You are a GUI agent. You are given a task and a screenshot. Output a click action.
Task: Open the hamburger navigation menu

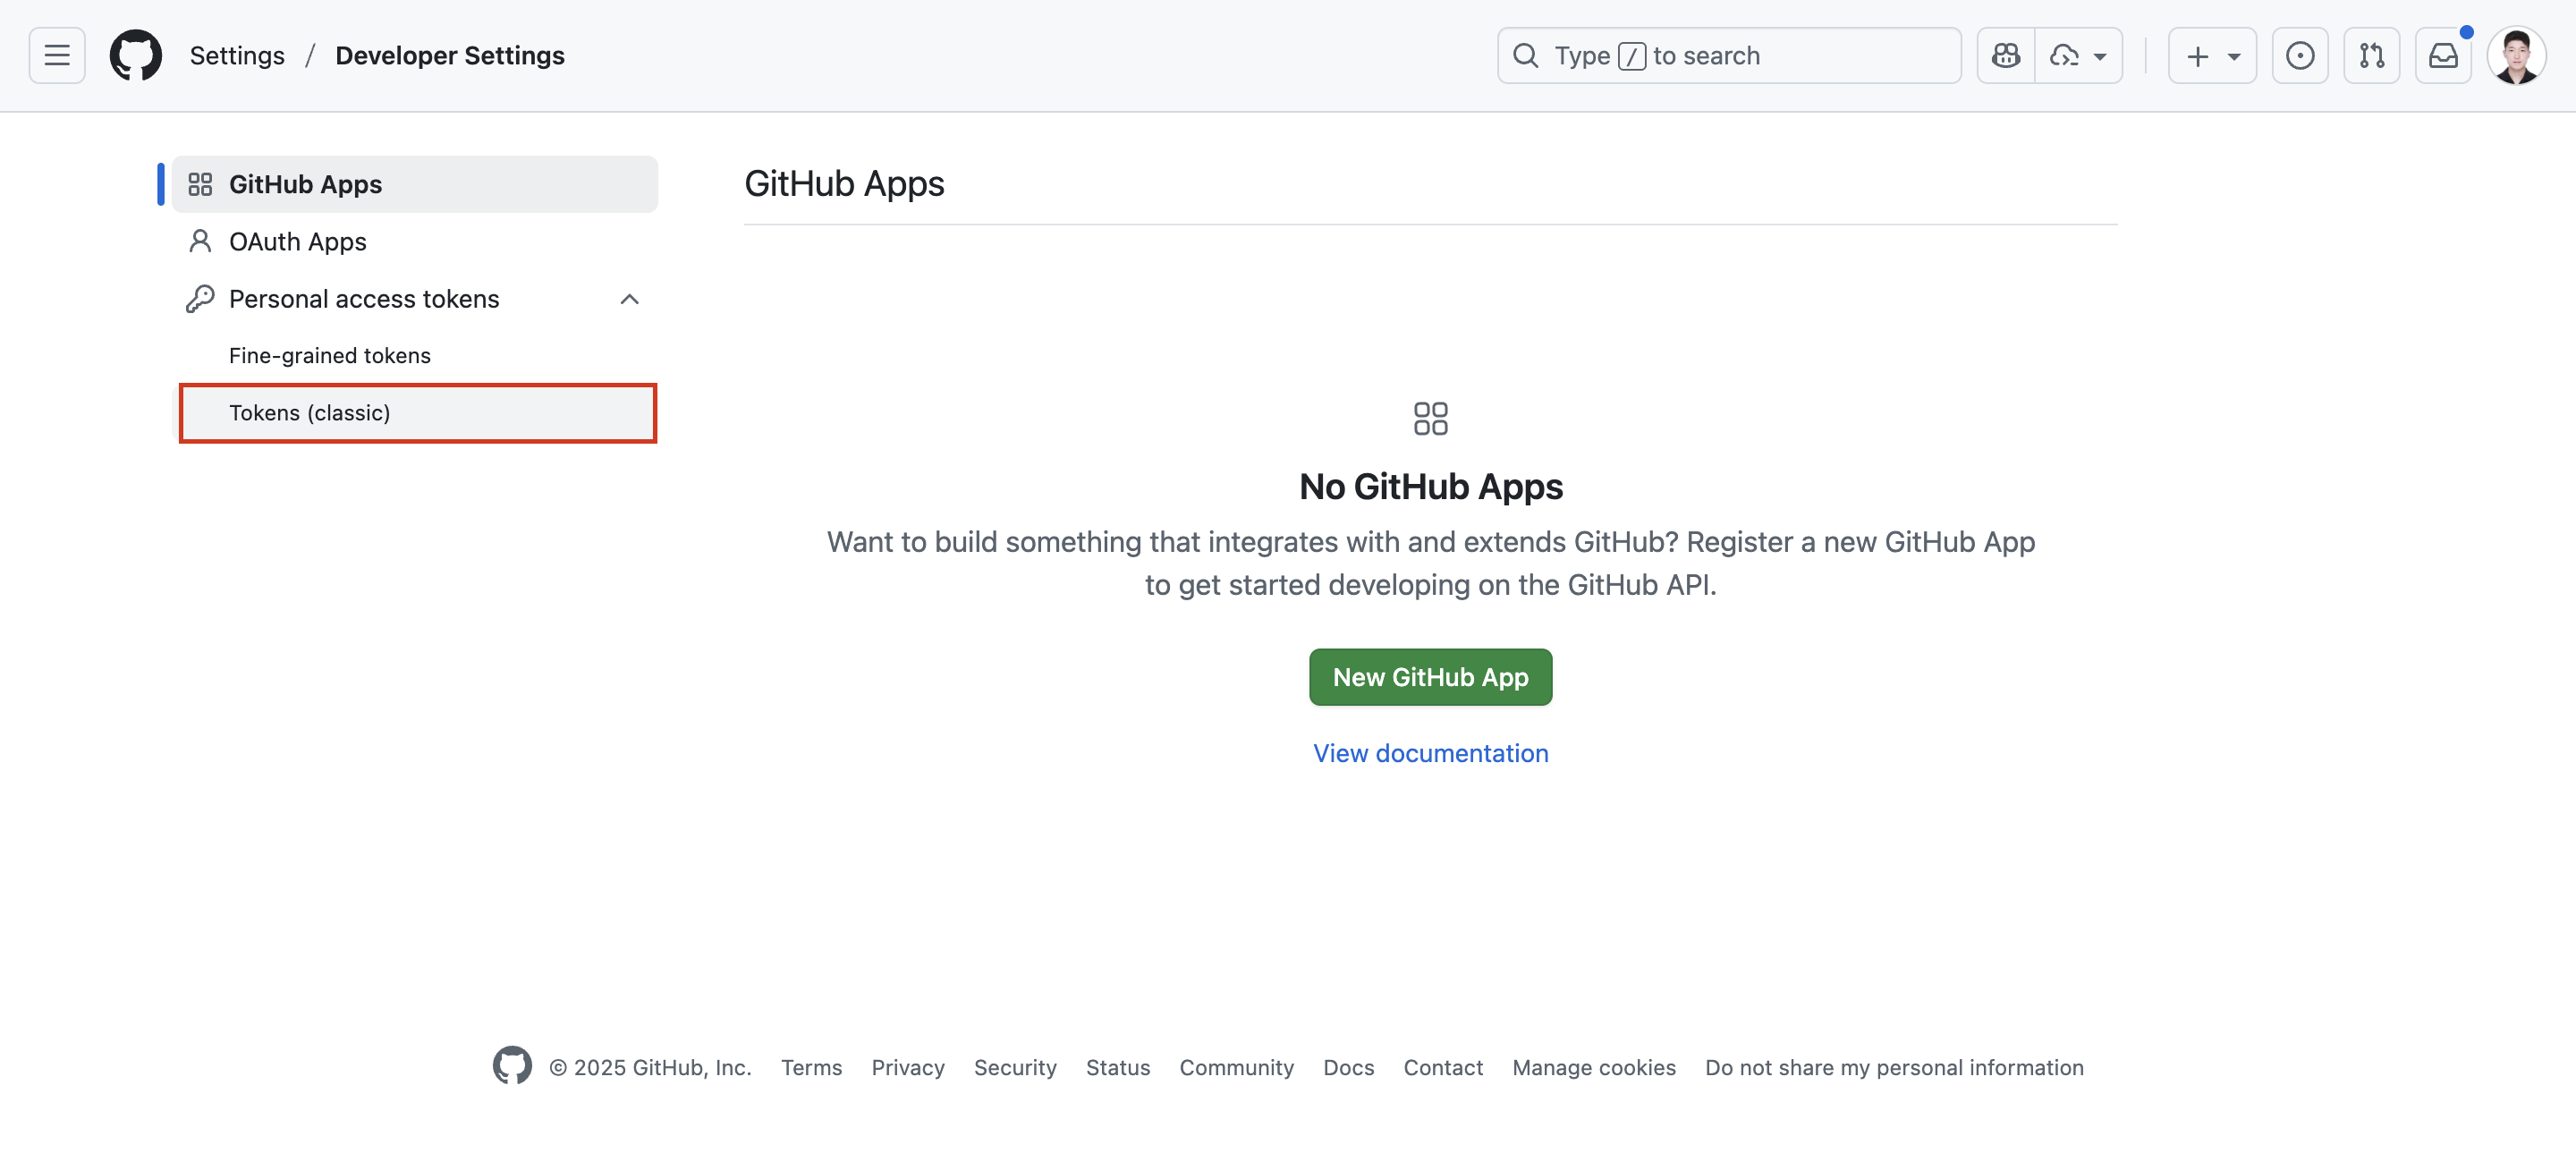point(57,55)
